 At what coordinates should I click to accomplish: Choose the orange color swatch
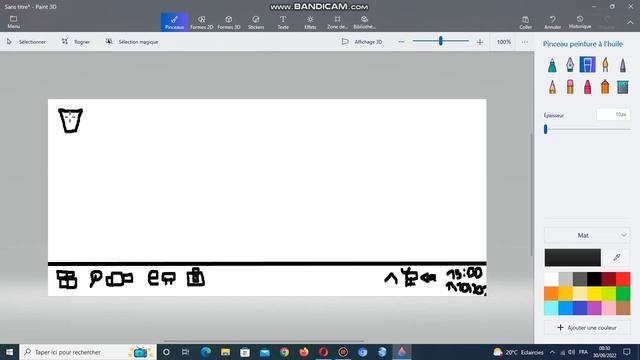tap(551, 293)
